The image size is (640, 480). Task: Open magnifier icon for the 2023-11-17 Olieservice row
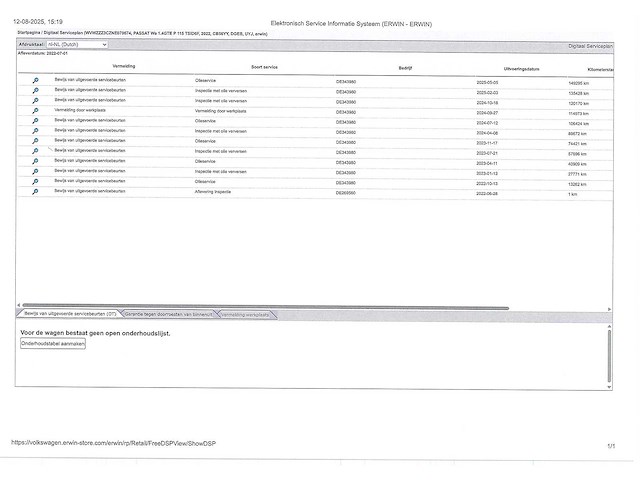tap(36, 140)
